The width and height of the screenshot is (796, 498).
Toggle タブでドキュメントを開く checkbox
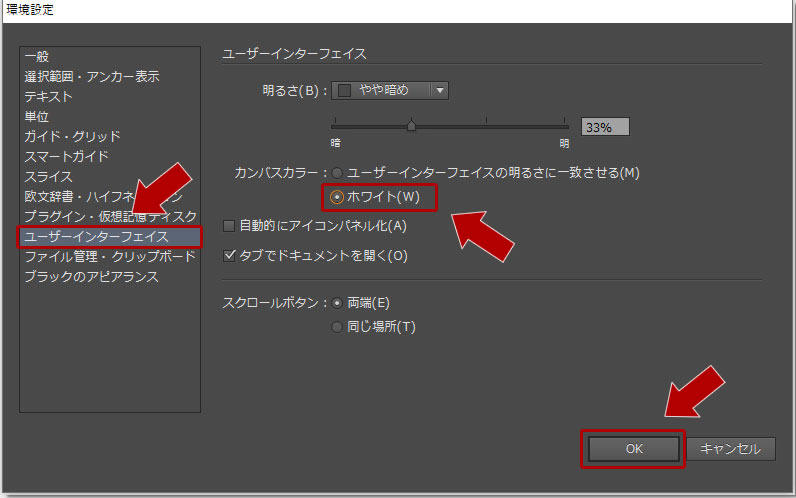pyautogui.click(x=229, y=255)
